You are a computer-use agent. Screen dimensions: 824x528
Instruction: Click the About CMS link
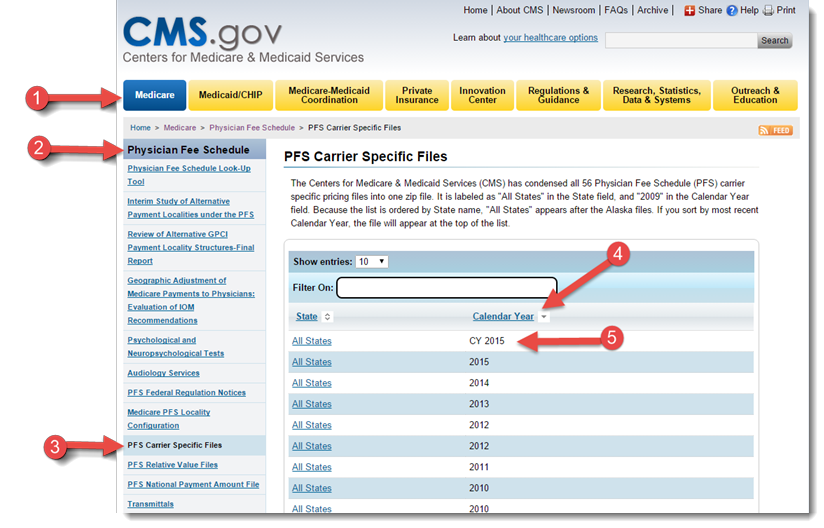[520, 10]
